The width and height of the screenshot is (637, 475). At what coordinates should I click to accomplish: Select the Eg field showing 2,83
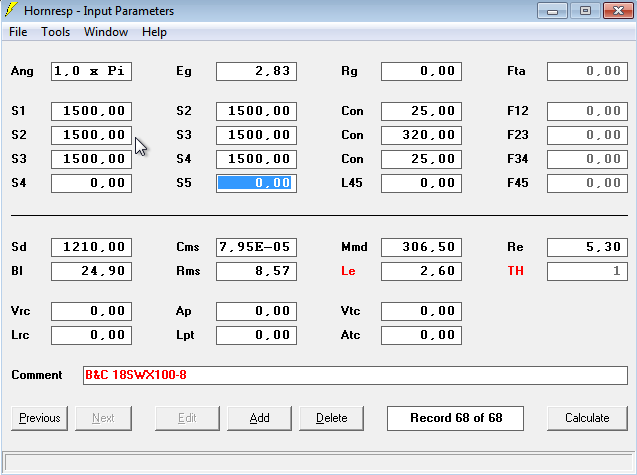point(256,71)
